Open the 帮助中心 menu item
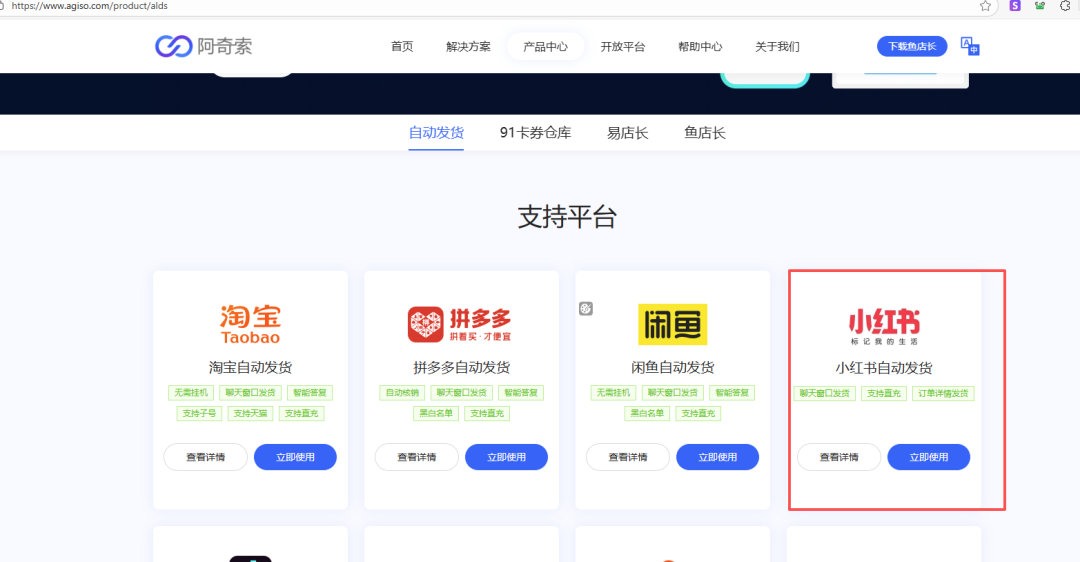Screen dimensions: 1080x562 pyautogui.click(x=700, y=46)
